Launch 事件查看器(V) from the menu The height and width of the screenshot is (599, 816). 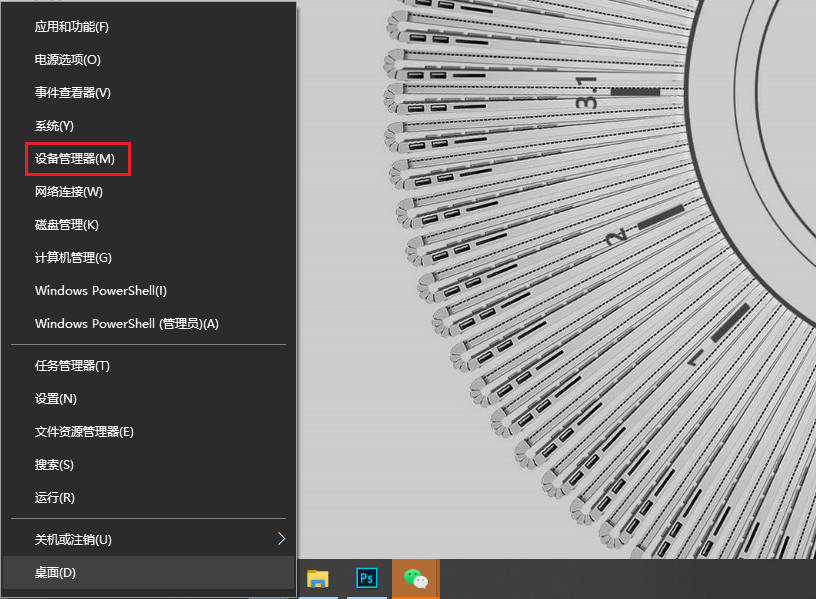(73, 93)
